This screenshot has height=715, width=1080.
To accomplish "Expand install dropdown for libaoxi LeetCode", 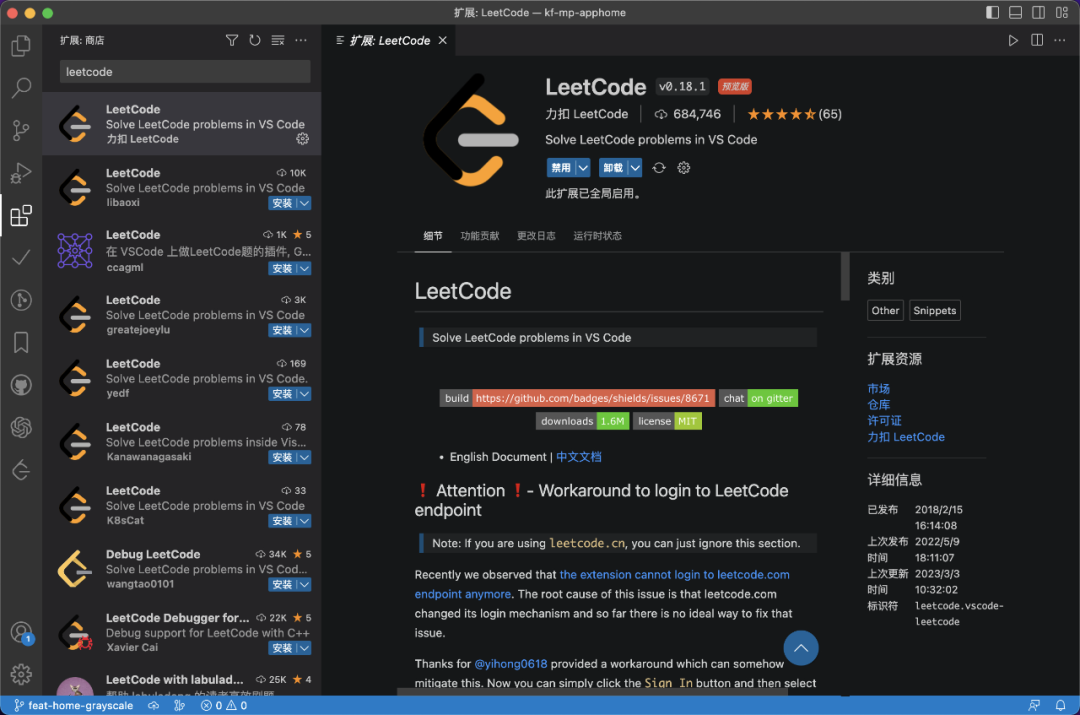I will pyautogui.click(x=304, y=203).
